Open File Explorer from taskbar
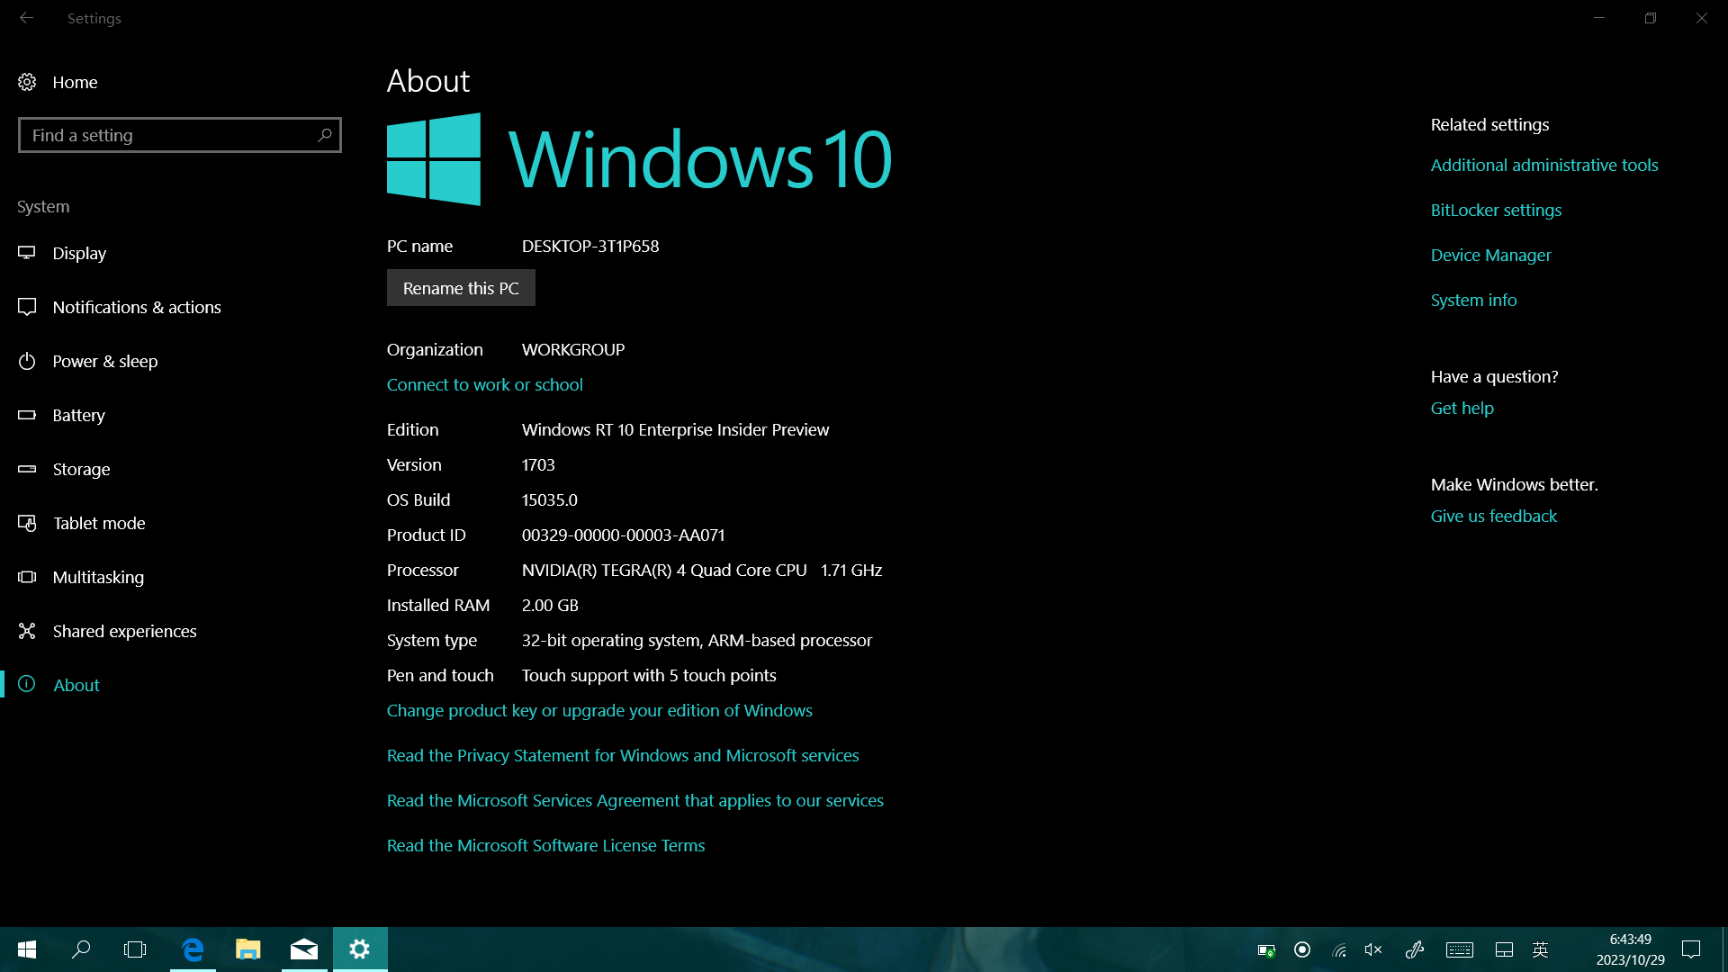 248,949
